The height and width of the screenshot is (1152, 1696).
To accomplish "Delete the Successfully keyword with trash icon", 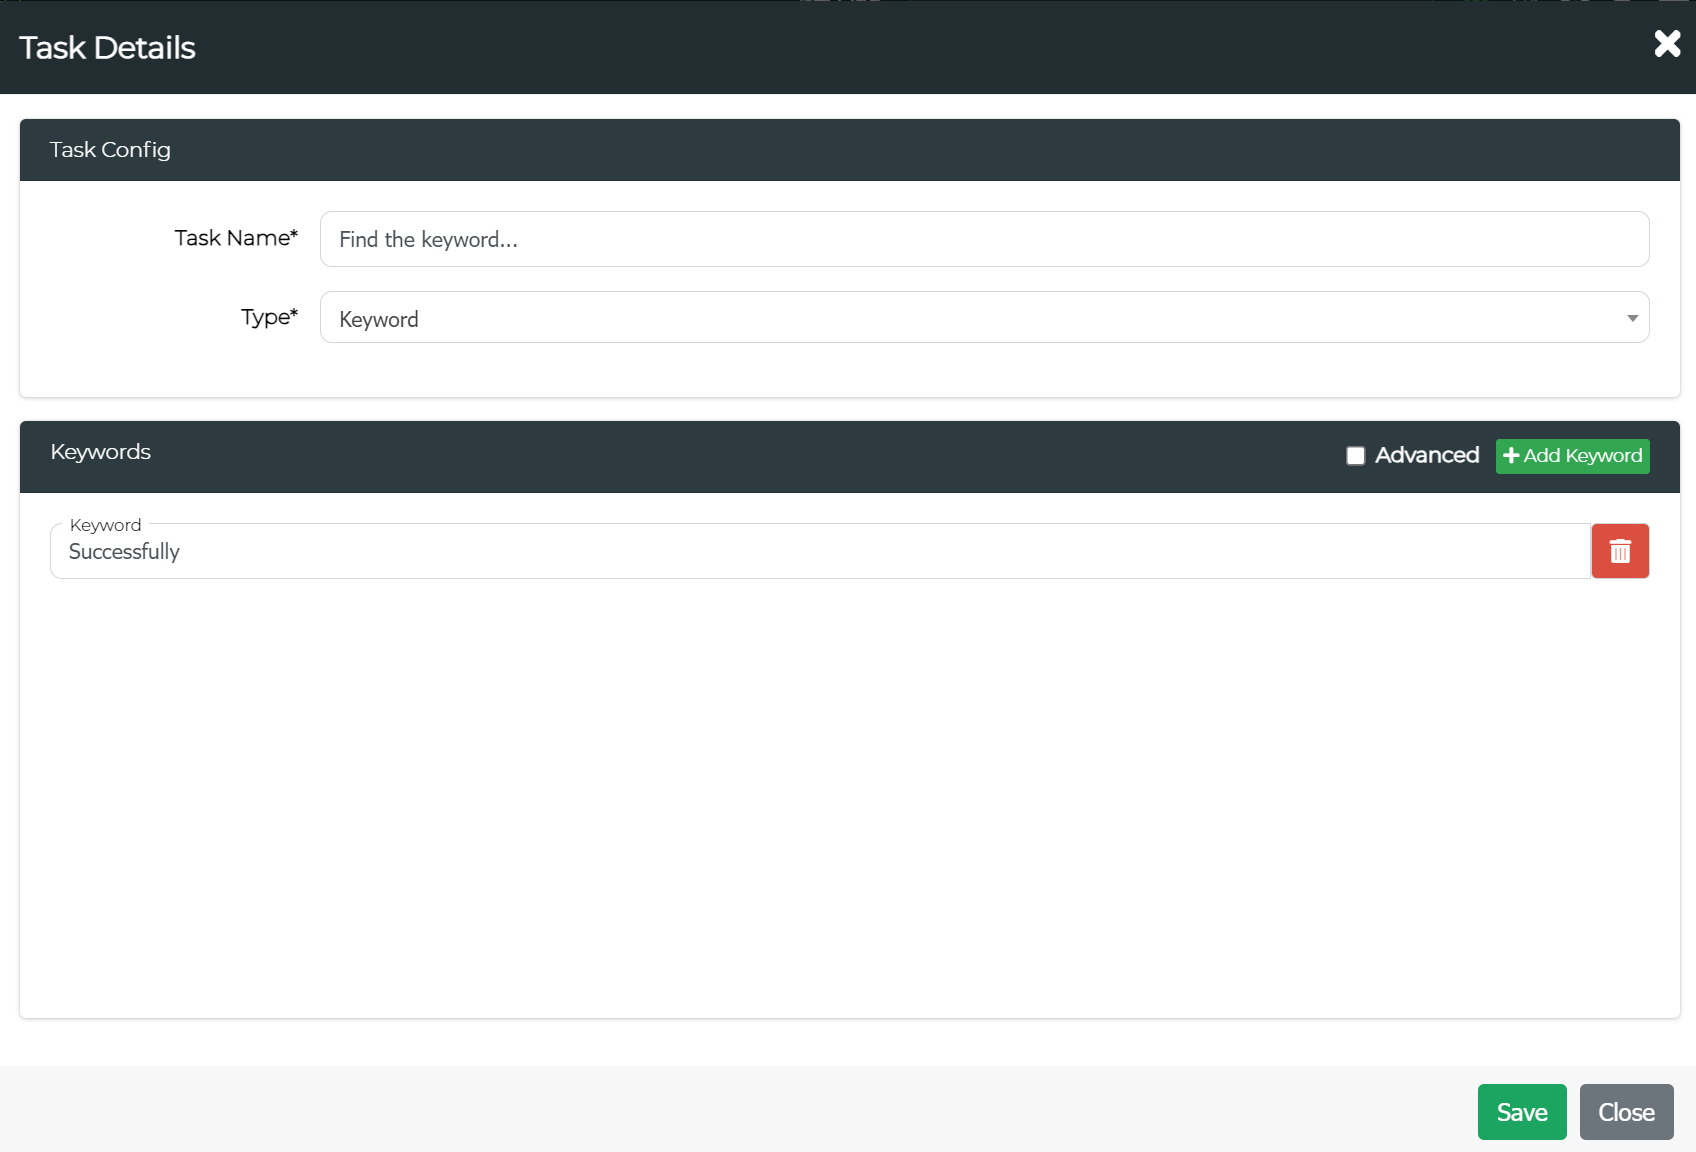I will coord(1620,551).
